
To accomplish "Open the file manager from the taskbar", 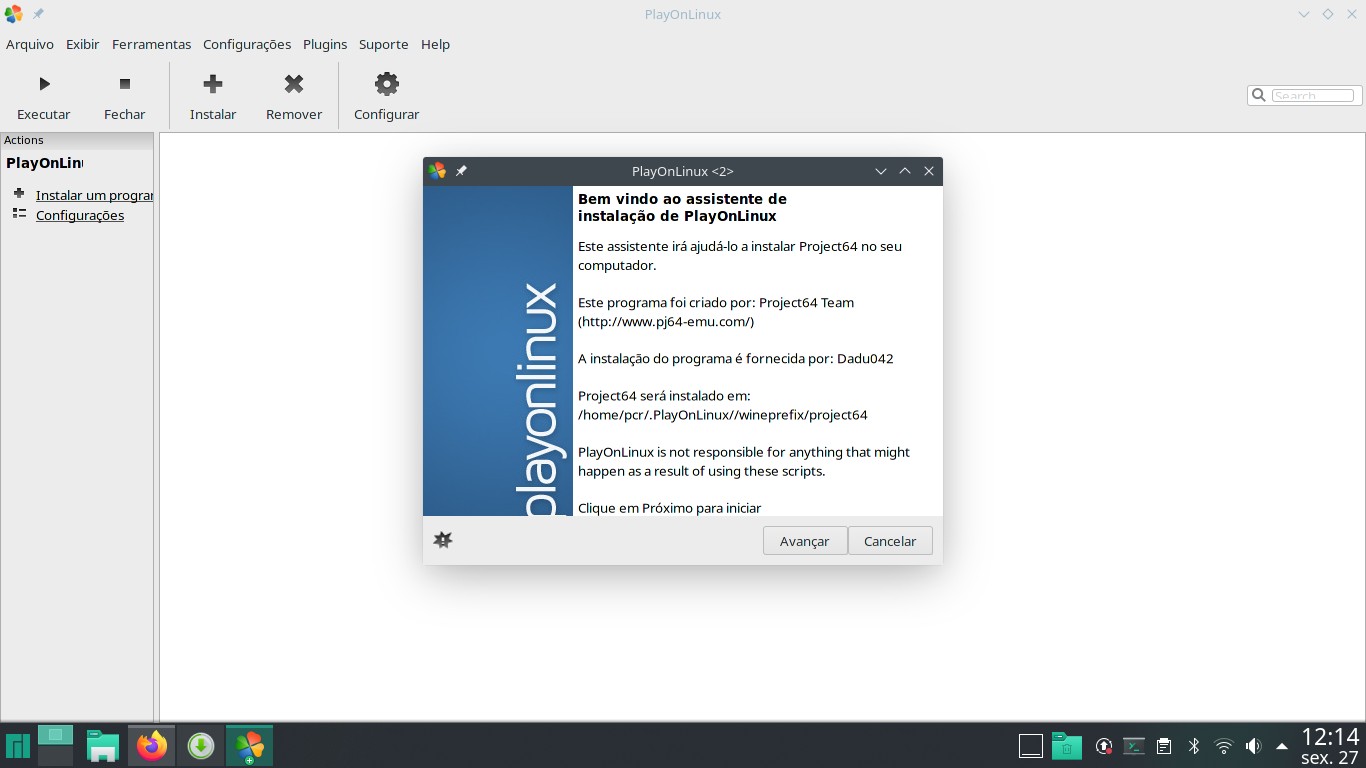I will (102, 746).
